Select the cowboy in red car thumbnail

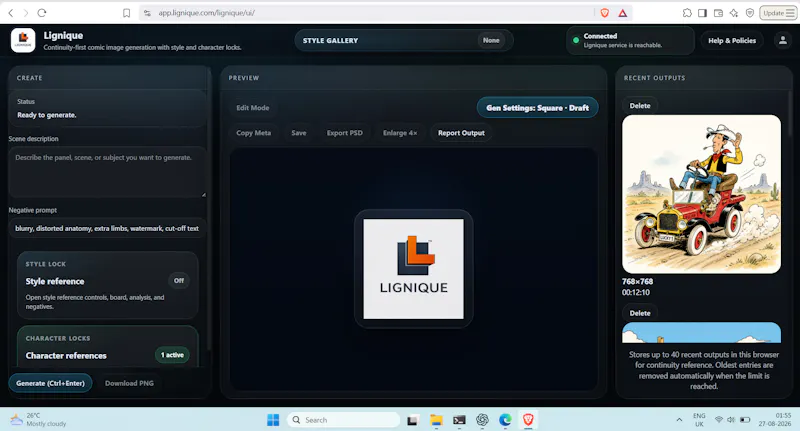(x=701, y=194)
